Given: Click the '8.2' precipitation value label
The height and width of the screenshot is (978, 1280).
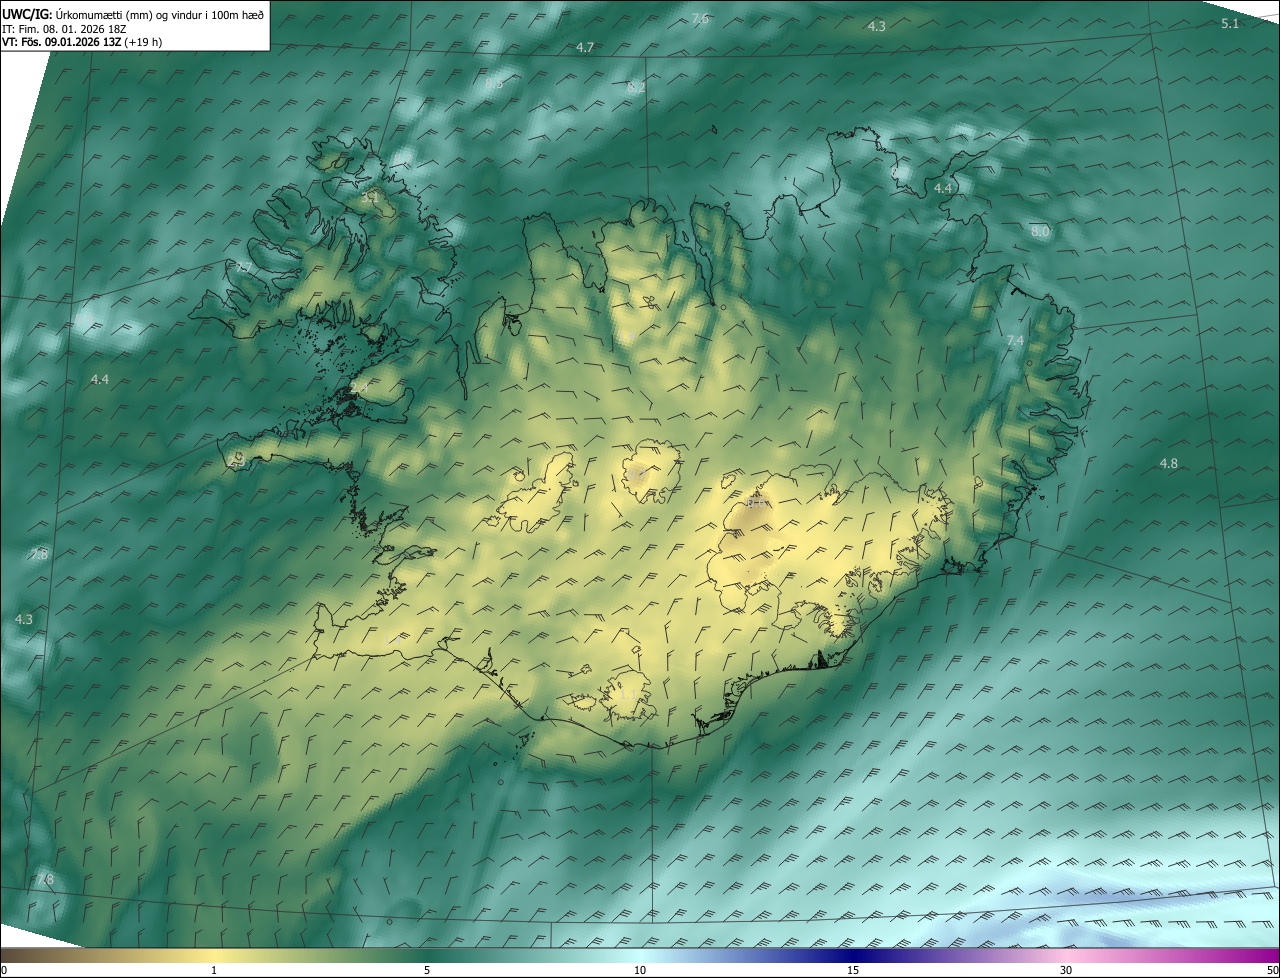Looking at the screenshot, I should pos(636,87).
